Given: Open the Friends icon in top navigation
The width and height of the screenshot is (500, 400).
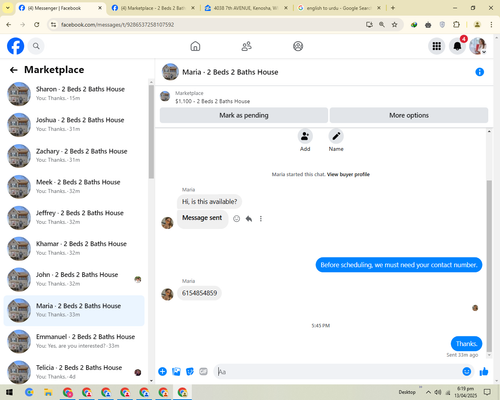Looking at the screenshot, I should [x=247, y=46].
